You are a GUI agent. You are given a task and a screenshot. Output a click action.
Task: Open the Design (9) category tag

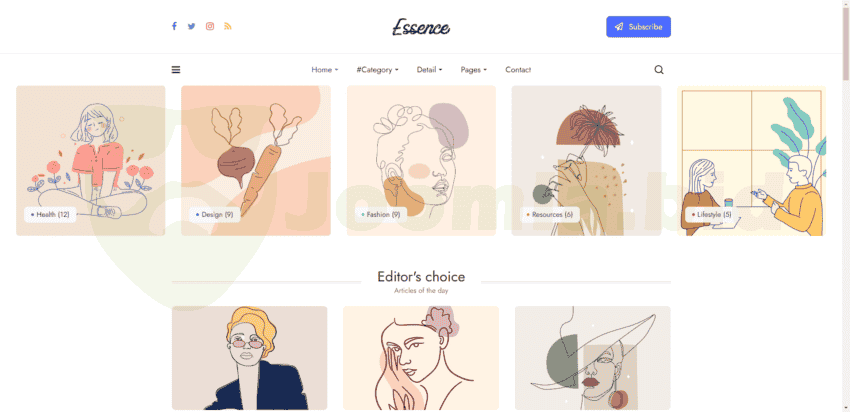pos(214,214)
